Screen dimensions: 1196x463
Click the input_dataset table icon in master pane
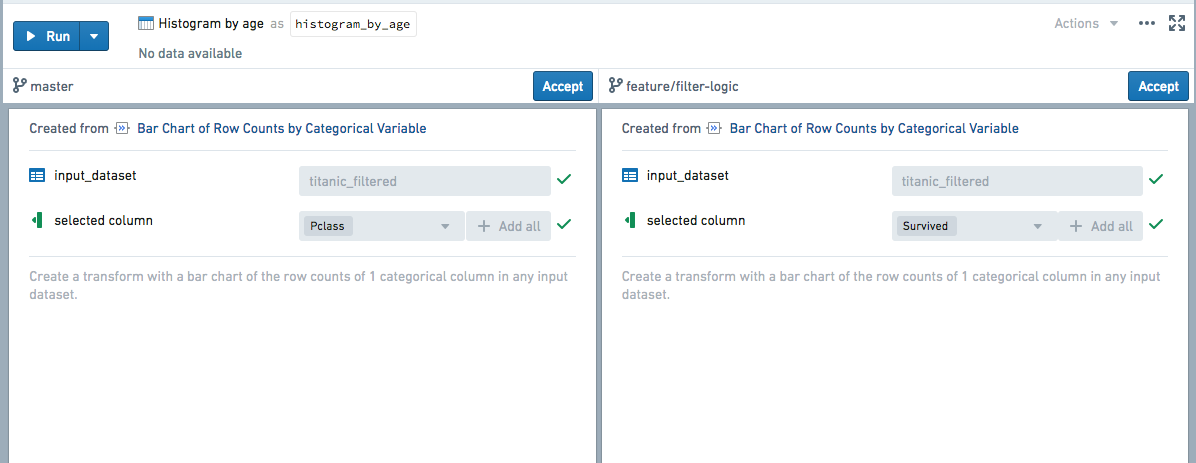coord(37,175)
